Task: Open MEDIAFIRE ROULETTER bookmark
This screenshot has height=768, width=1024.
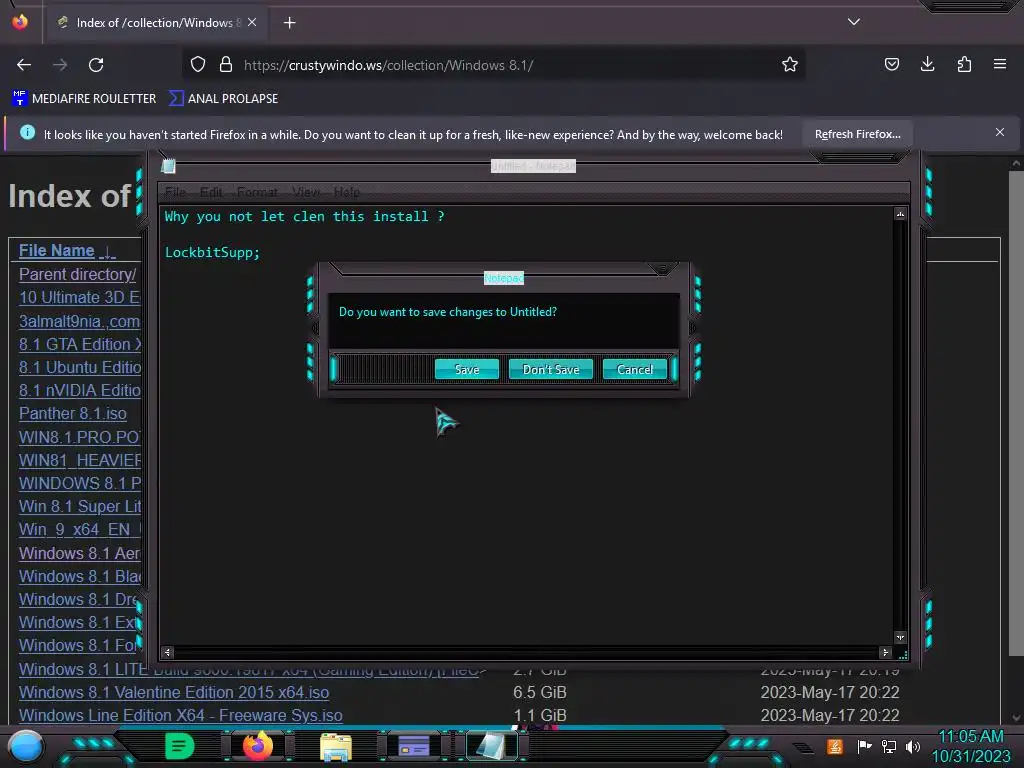Action: point(84,99)
